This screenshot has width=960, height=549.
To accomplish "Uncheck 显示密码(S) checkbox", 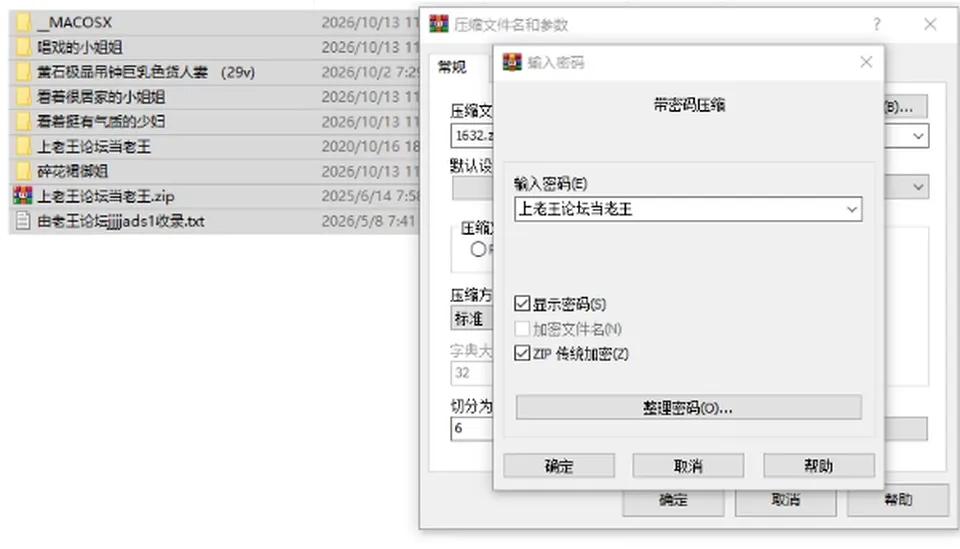I will pos(522,304).
